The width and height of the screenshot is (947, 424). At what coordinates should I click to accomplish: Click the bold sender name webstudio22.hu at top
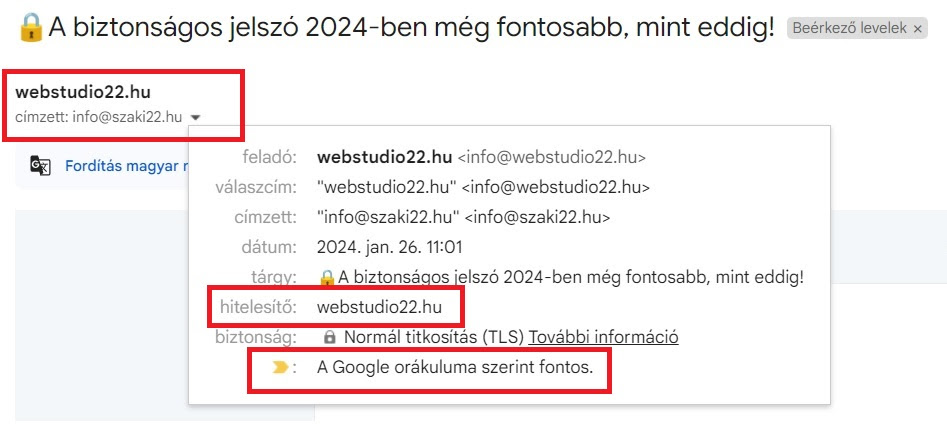pyautogui.click(x=83, y=93)
